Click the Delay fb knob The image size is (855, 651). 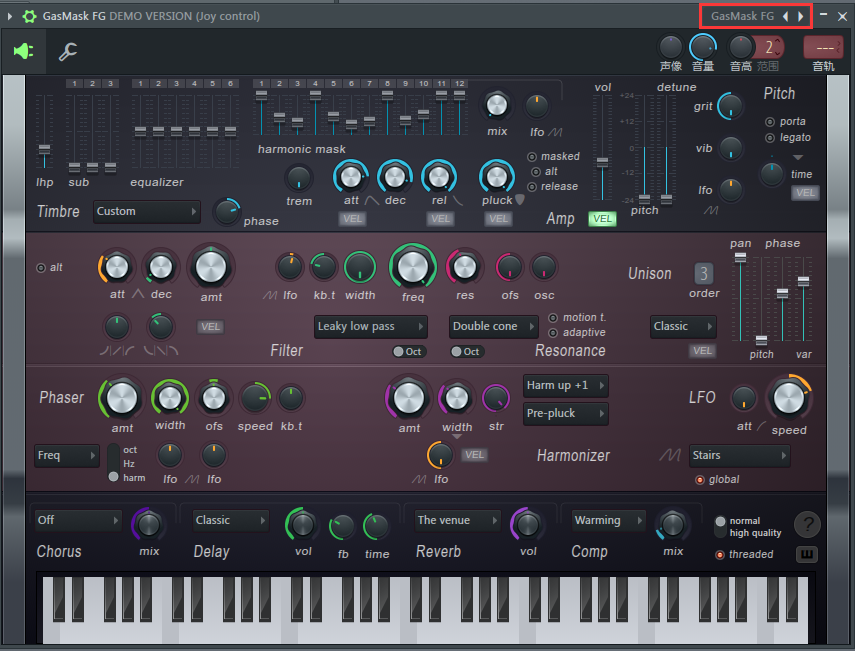click(x=342, y=527)
